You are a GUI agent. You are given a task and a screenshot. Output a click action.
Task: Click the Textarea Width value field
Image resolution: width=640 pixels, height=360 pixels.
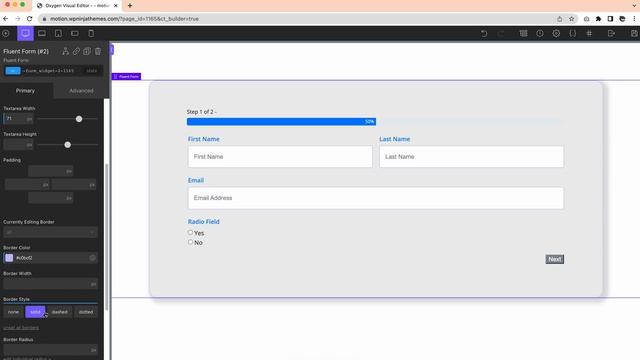click(x=14, y=119)
